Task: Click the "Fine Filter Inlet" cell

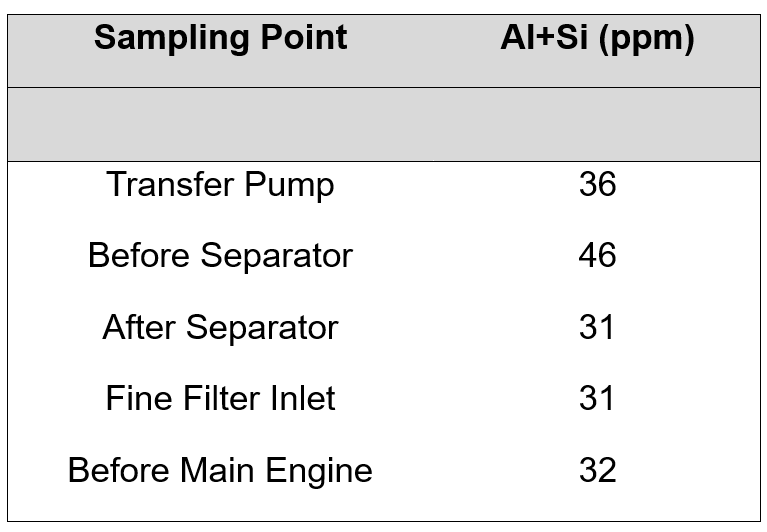Action: [220, 399]
